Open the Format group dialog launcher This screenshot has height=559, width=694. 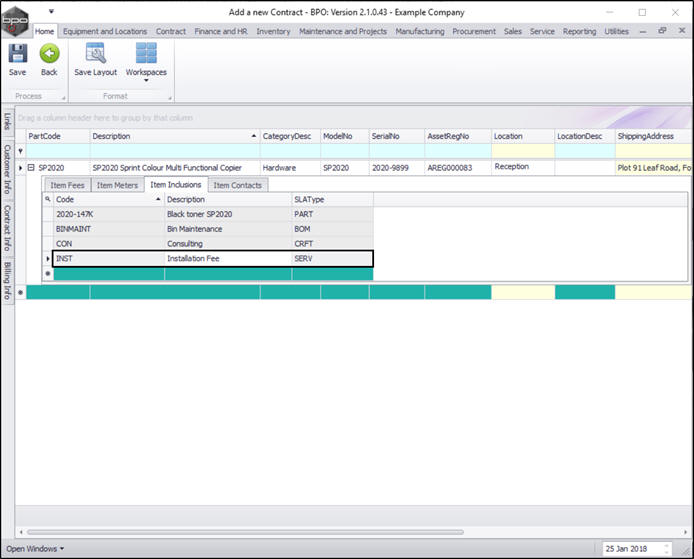(170, 98)
